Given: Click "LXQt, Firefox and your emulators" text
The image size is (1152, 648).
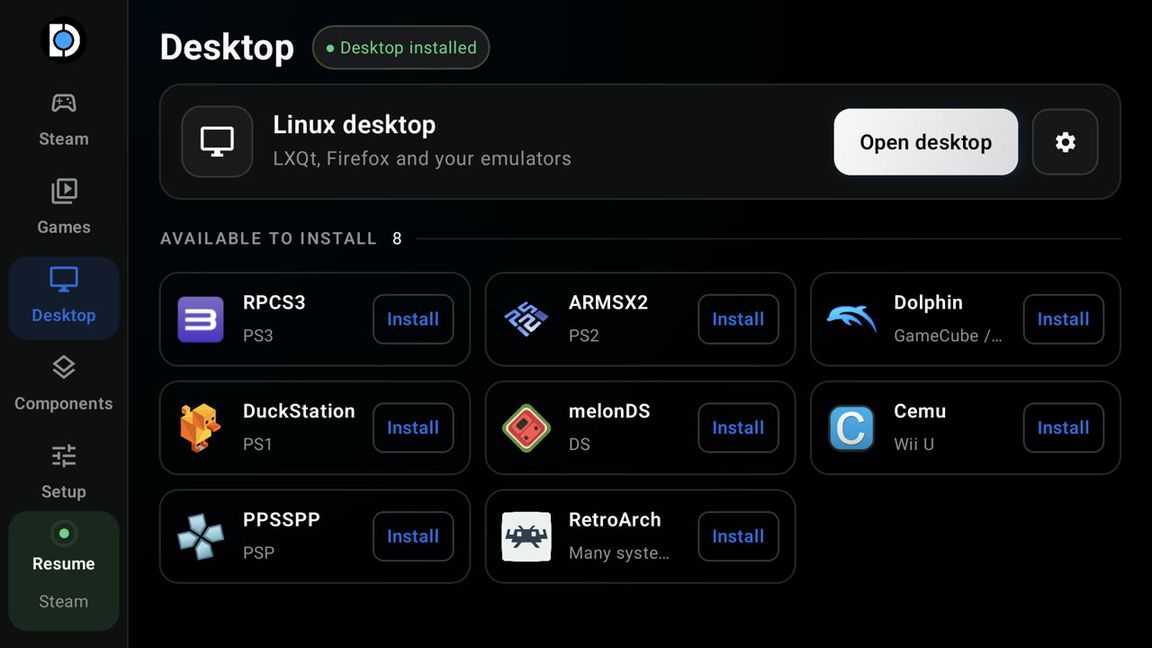Looking at the screenshot, I should pos(422,159).
